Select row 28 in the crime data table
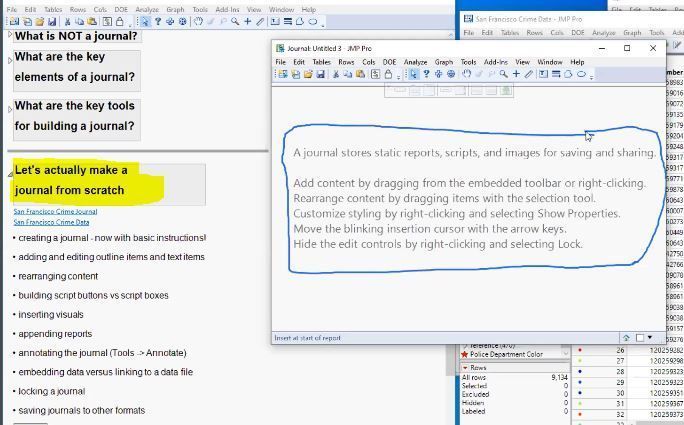Viewport: 684px width, 425px height. (620, 371)
